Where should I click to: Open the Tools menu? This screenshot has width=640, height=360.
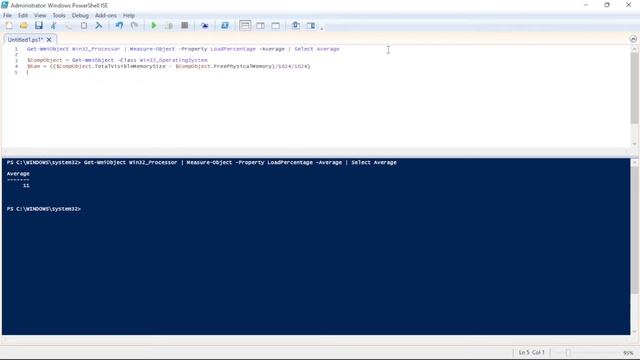59,16
